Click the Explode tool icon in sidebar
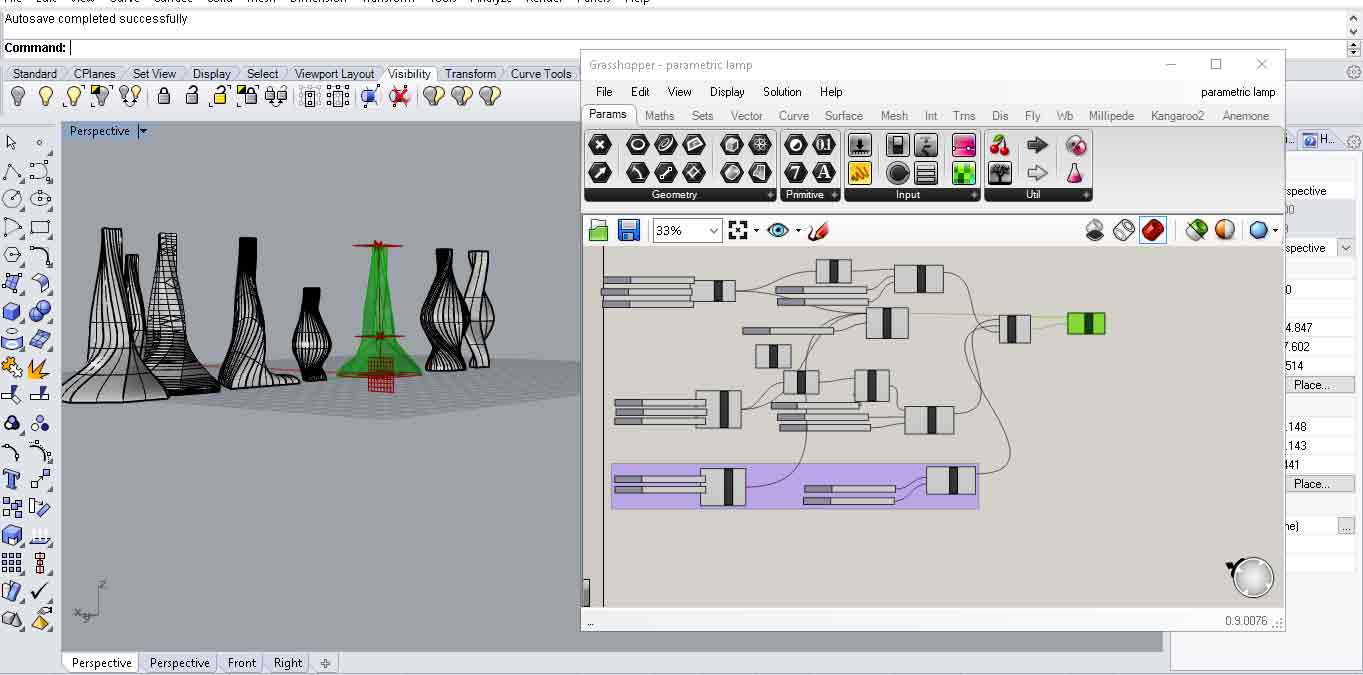The image size is (1363, 675). [x=40, y=367]
